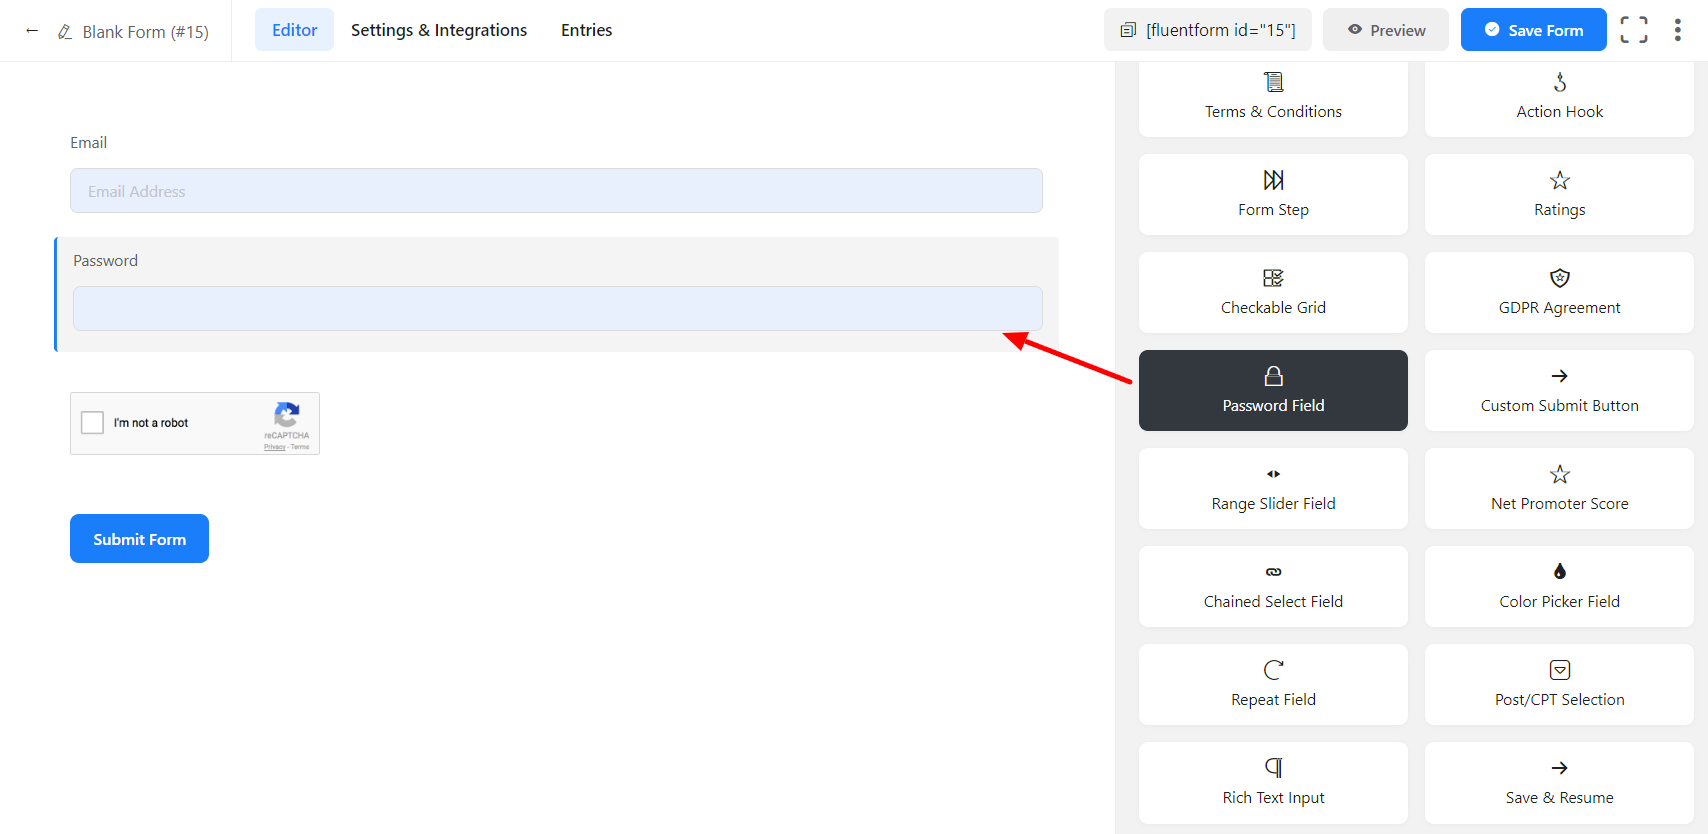Screen dimensions: 1708x834
Task: Add a Range Slider Field
Action: (1273, 488)
